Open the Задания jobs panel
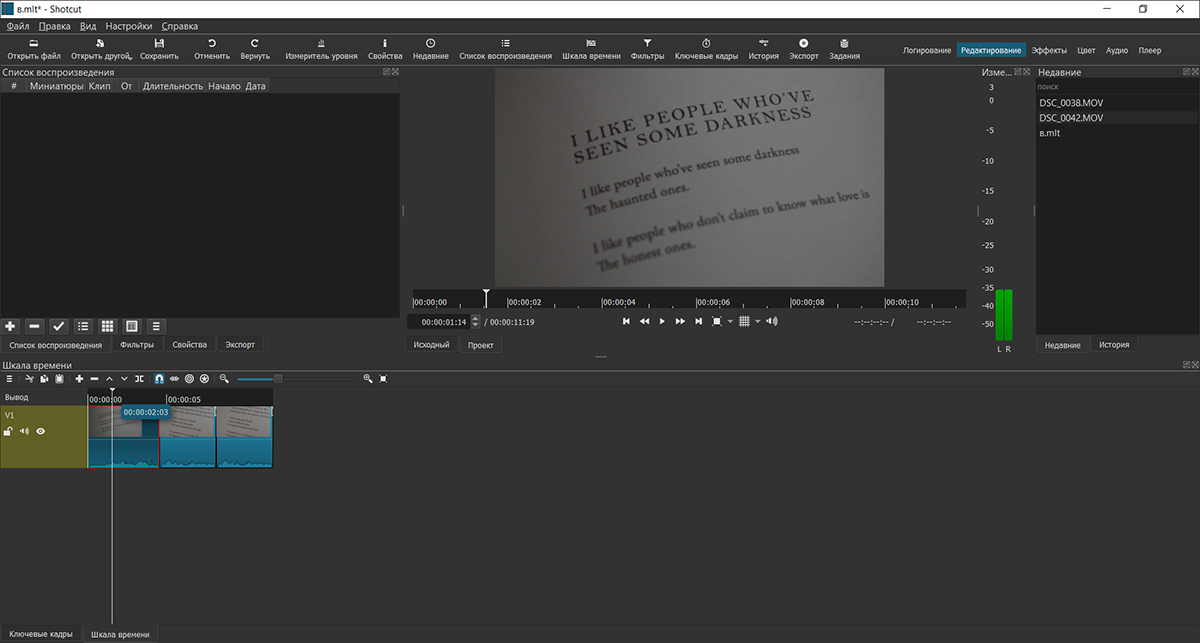 (x=844, y=49)
